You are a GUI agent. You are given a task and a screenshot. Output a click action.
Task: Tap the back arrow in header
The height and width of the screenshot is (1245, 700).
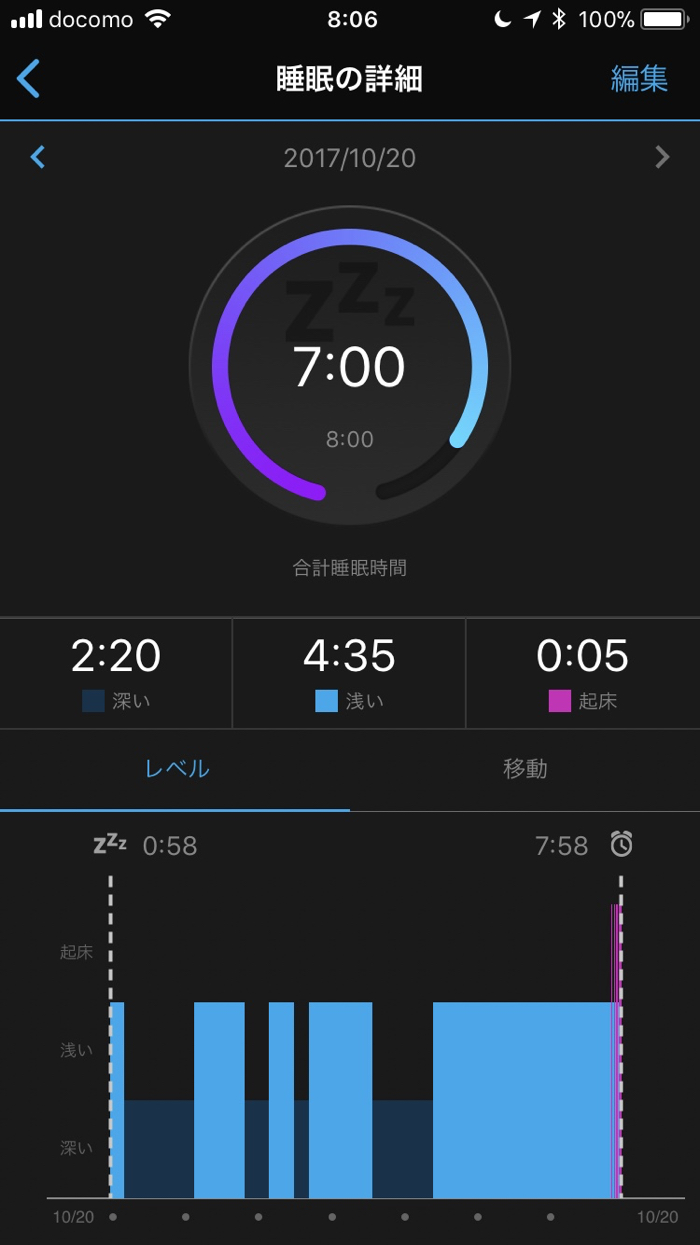(x=28, y=78)
